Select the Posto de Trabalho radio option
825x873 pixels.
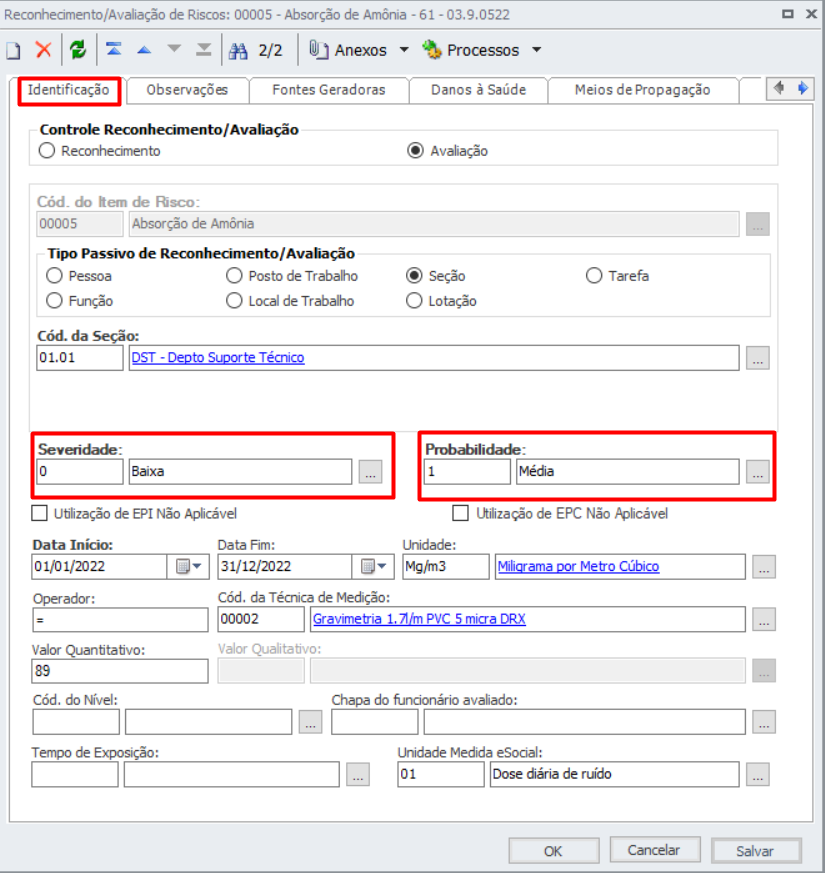pos(234,276)
